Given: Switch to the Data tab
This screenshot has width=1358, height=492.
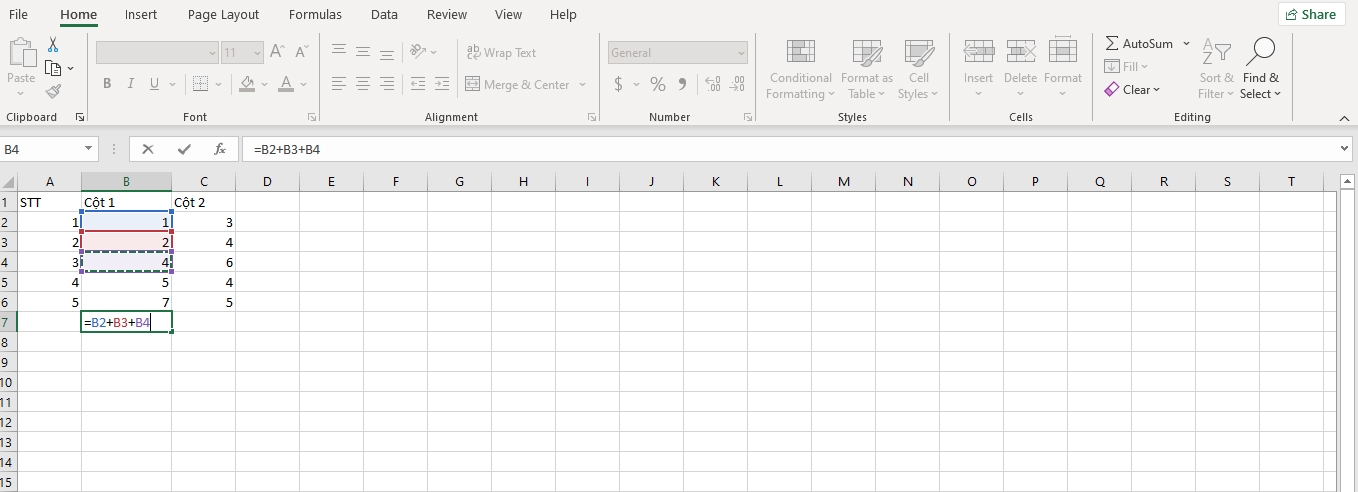Looking at the screenshot, I should point(384,14).
